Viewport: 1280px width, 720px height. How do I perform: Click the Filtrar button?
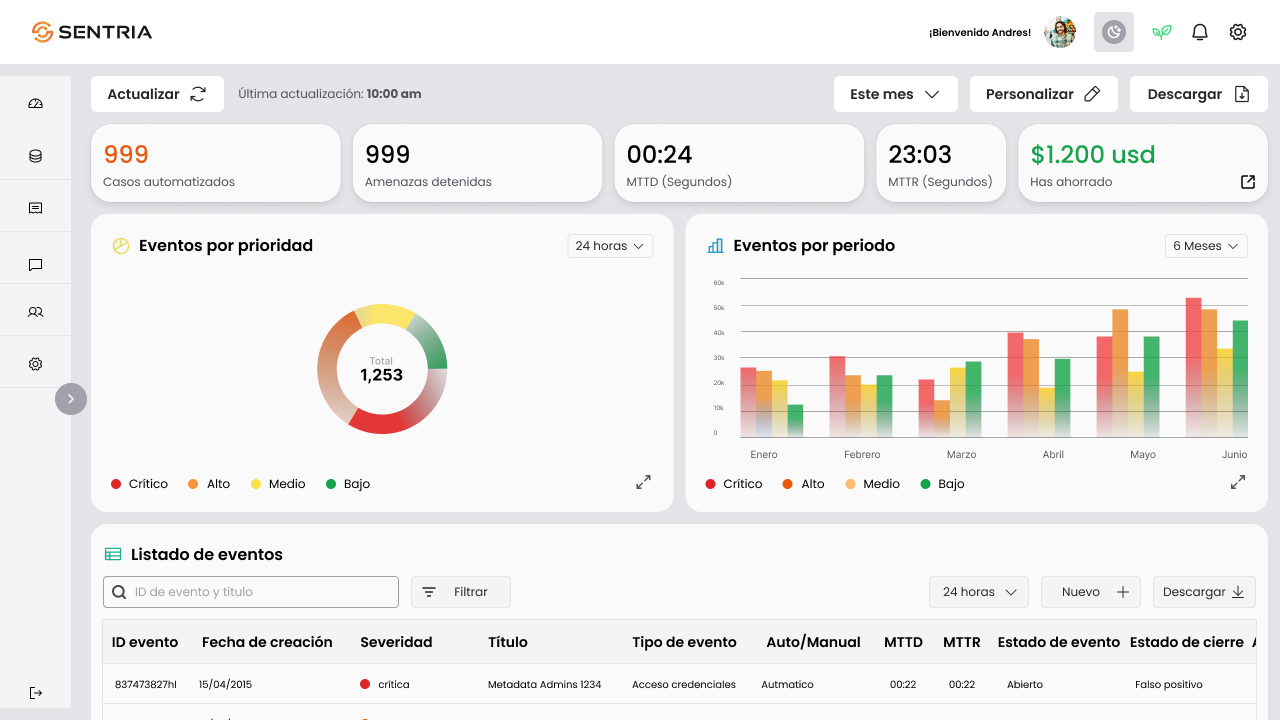coord(461,592)
